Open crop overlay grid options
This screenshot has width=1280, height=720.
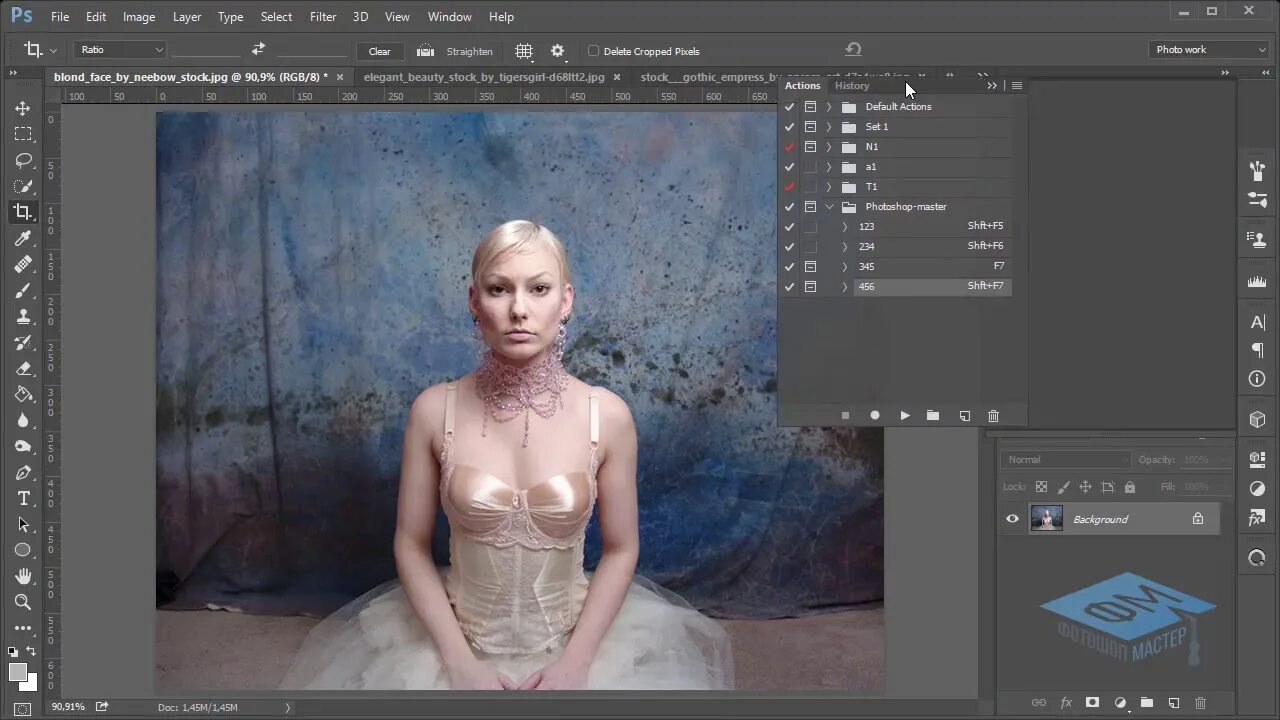click(524, 50)
